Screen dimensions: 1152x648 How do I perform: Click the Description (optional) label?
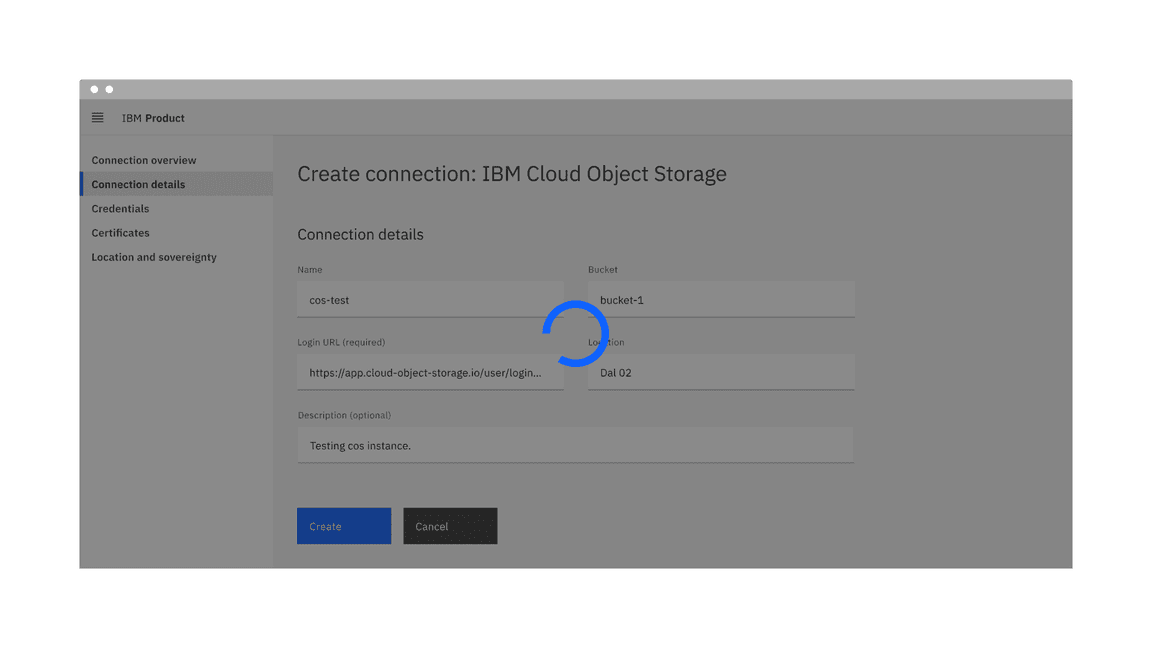pyautogui.click(x=344, y=415)
